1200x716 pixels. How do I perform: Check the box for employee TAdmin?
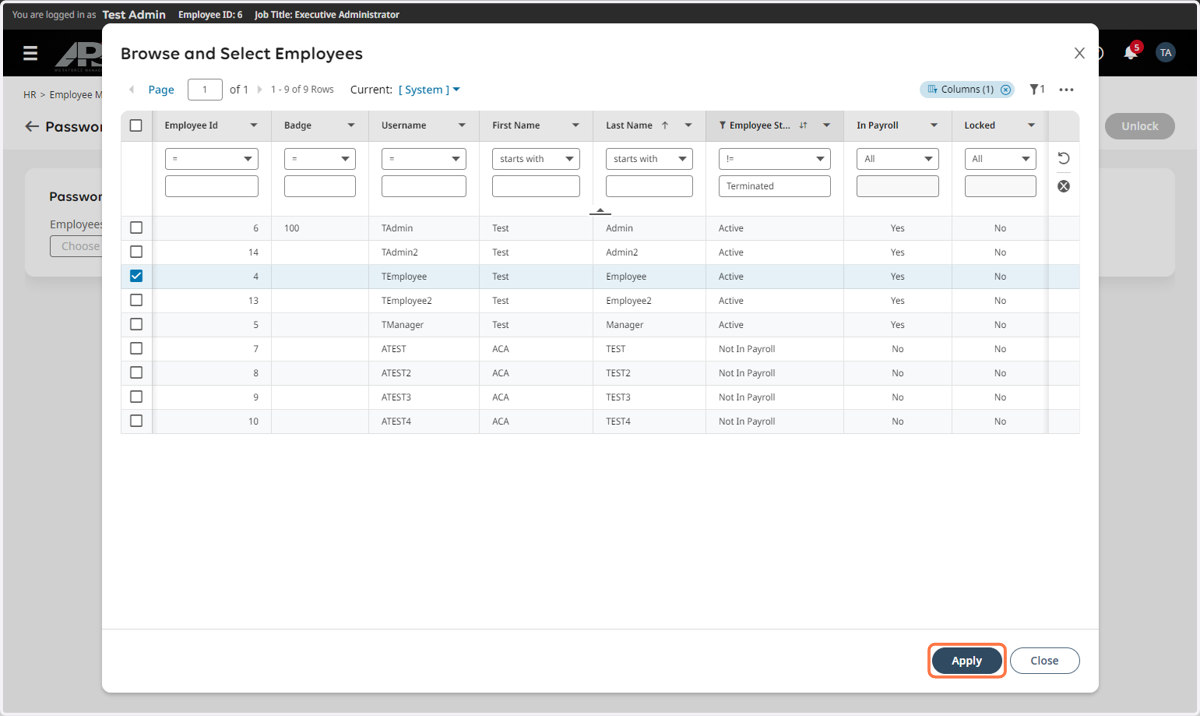(136, 228)
